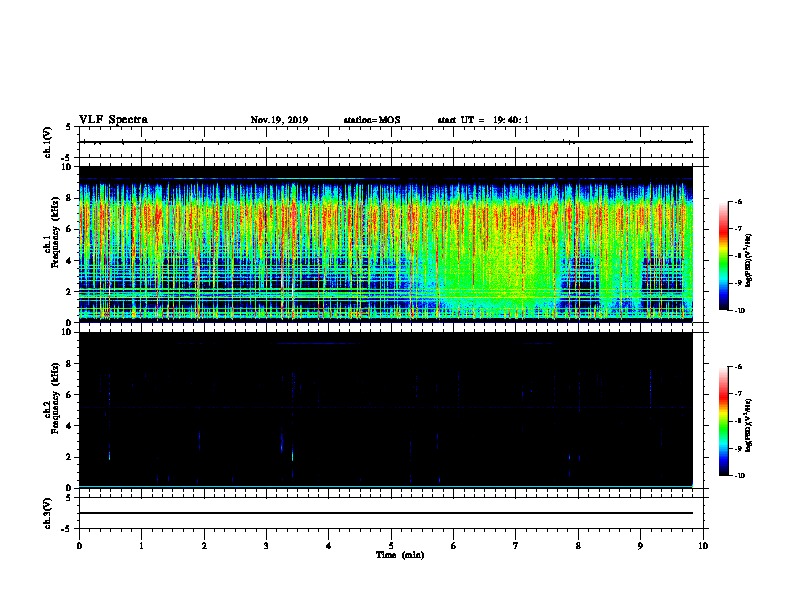The image size is (792, 612).
Task: Click Time axis tick label "9"
Action: pos(640,546)
